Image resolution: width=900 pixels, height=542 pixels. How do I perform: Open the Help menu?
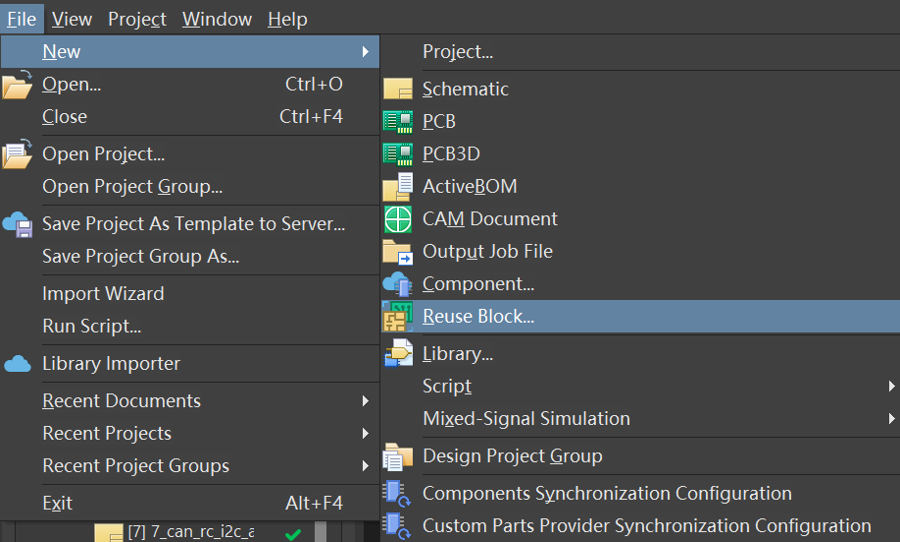[x=288, y=19]
